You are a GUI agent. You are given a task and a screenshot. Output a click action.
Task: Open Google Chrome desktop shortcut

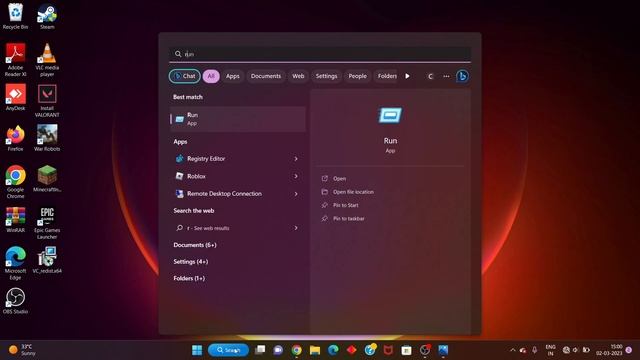15,182
